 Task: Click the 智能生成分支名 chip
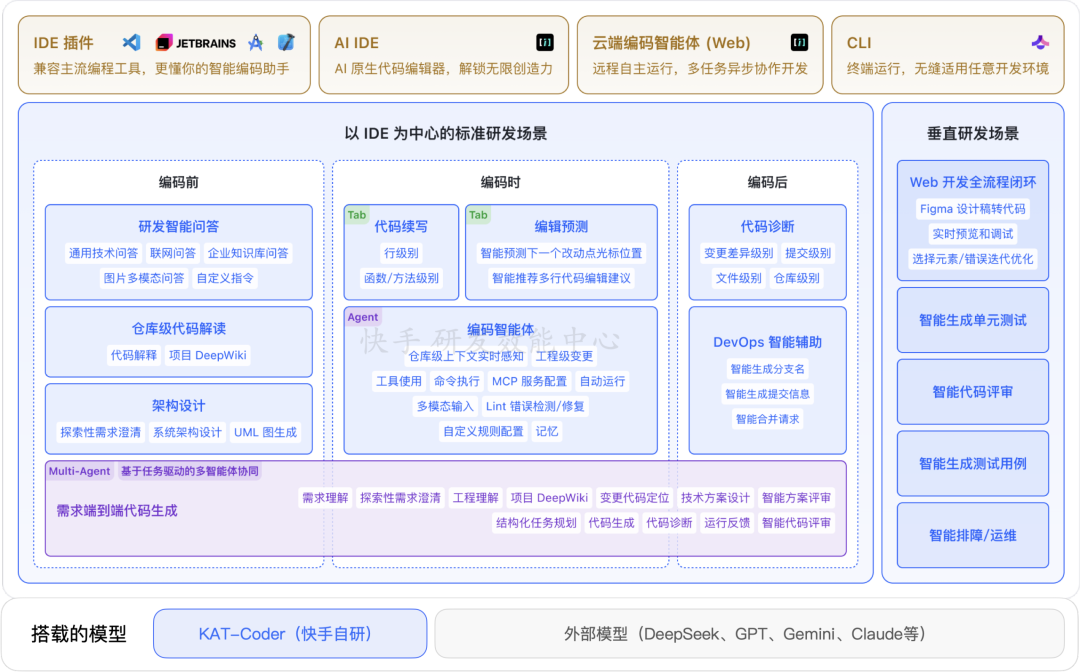coord(767,368)
